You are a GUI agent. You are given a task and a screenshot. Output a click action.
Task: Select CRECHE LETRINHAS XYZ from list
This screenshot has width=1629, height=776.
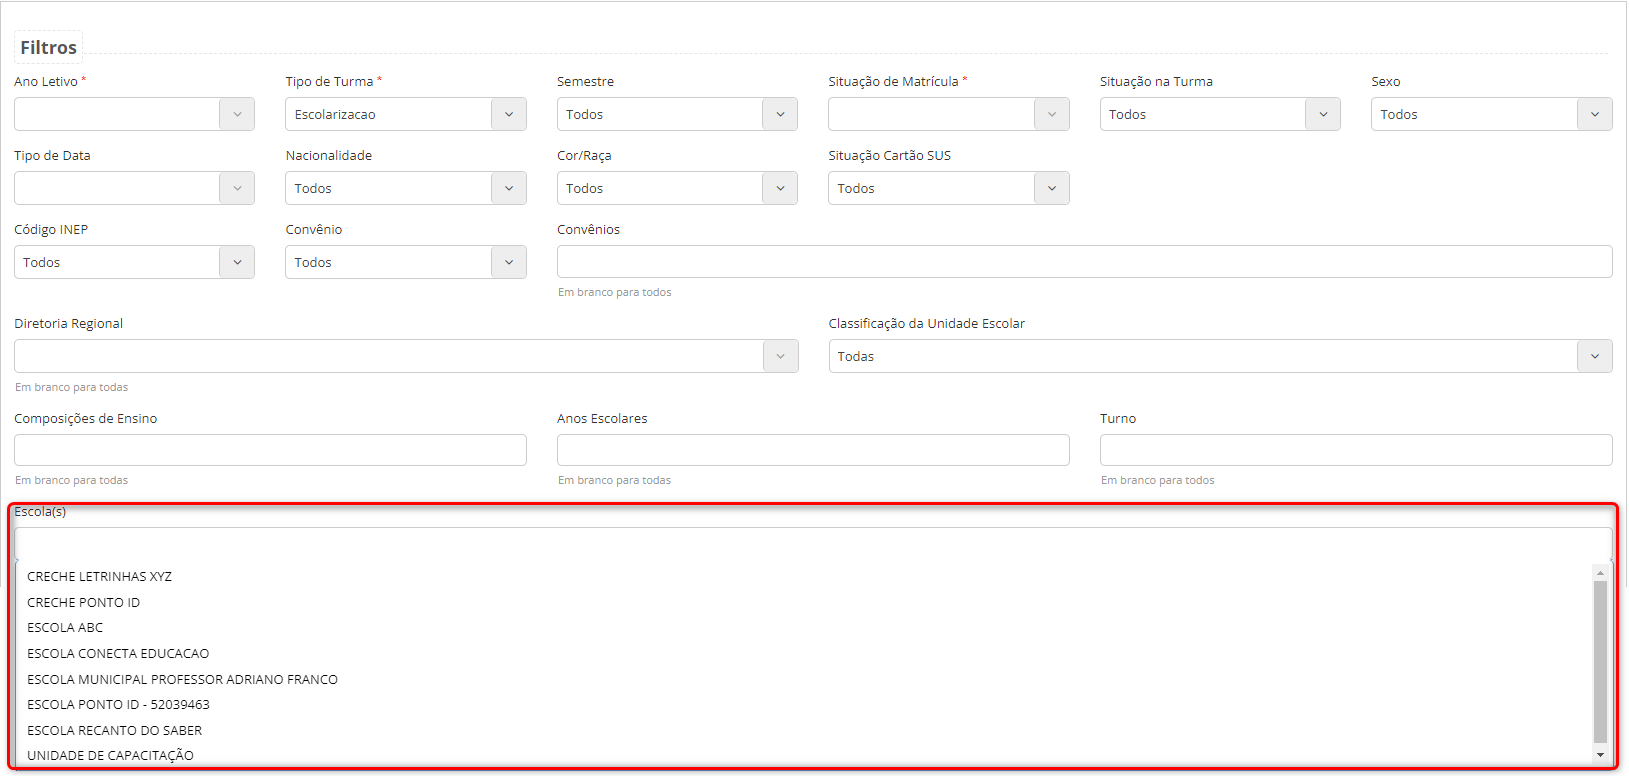(x=804, y=577)
